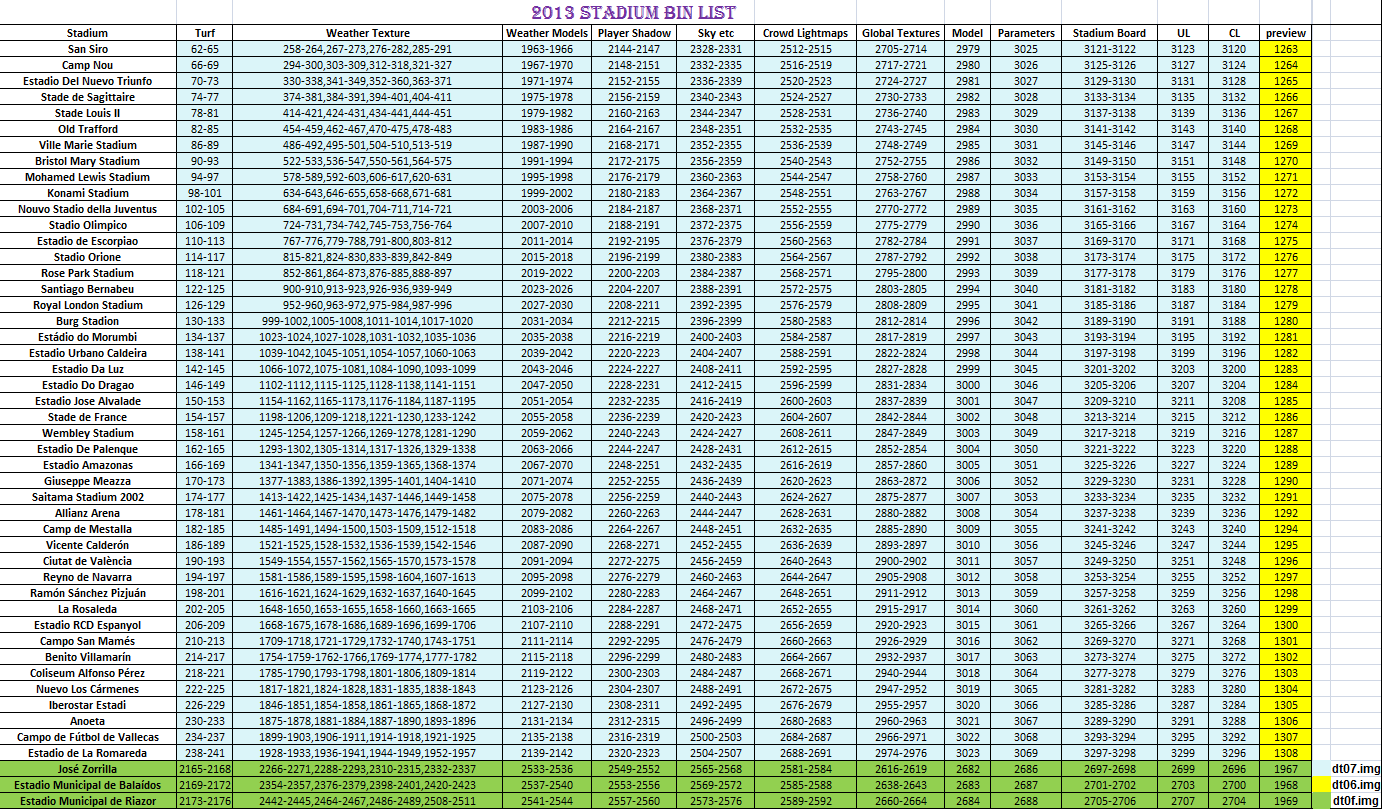The width and height of the screenshot is (1382, 809).
Task: Select Old Trafford in the Stadium column
Action: pos(88,129)
